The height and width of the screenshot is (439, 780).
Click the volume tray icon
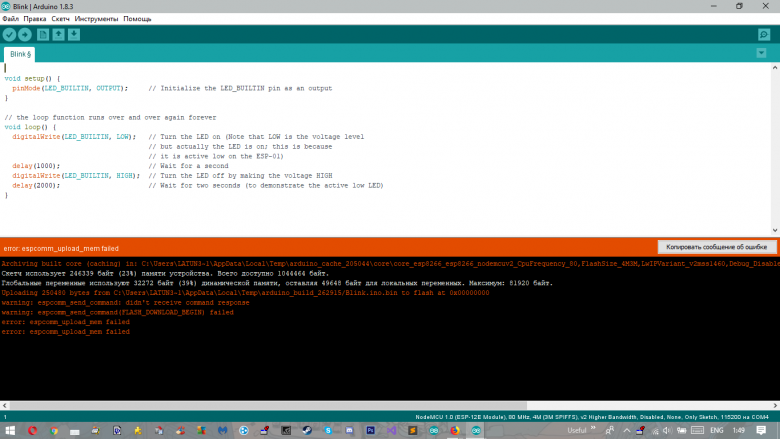click(667, 431)
